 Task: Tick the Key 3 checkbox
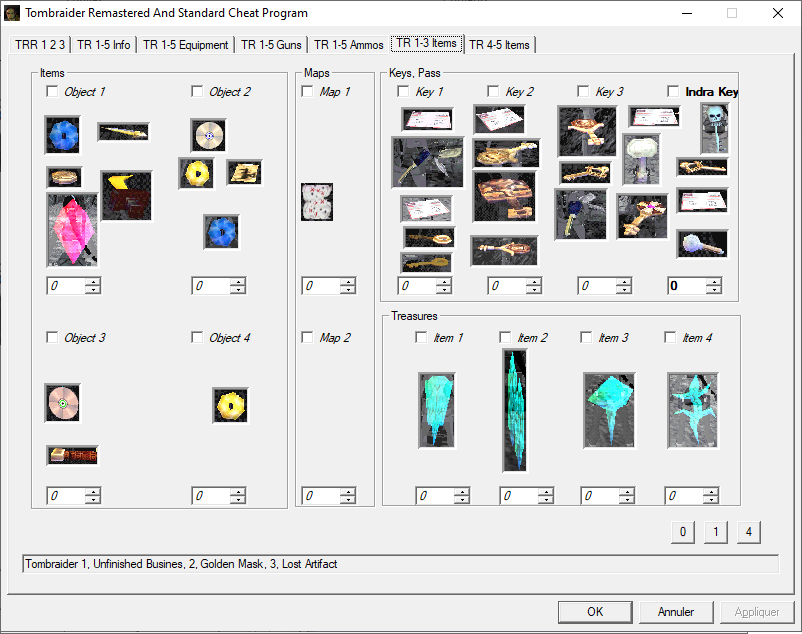tap(584, 92)
